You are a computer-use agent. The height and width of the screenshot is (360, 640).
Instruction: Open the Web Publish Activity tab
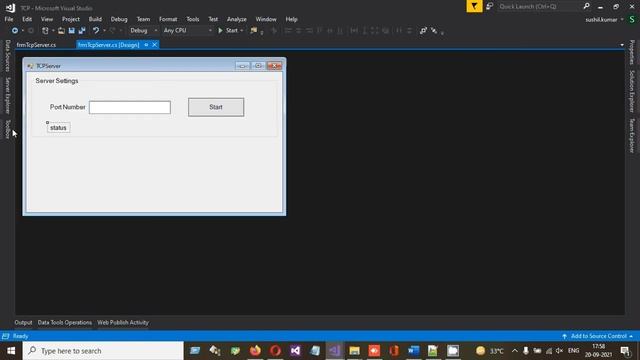(123, 322)
